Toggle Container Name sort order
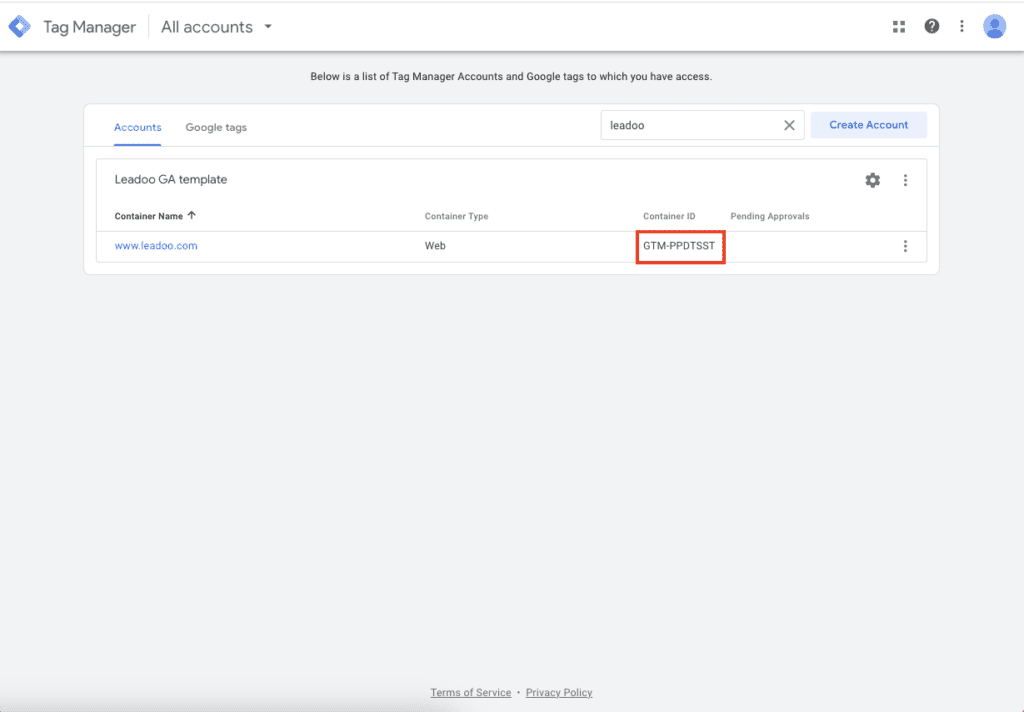The image size is (1024, 712). (x=156, y=215)
